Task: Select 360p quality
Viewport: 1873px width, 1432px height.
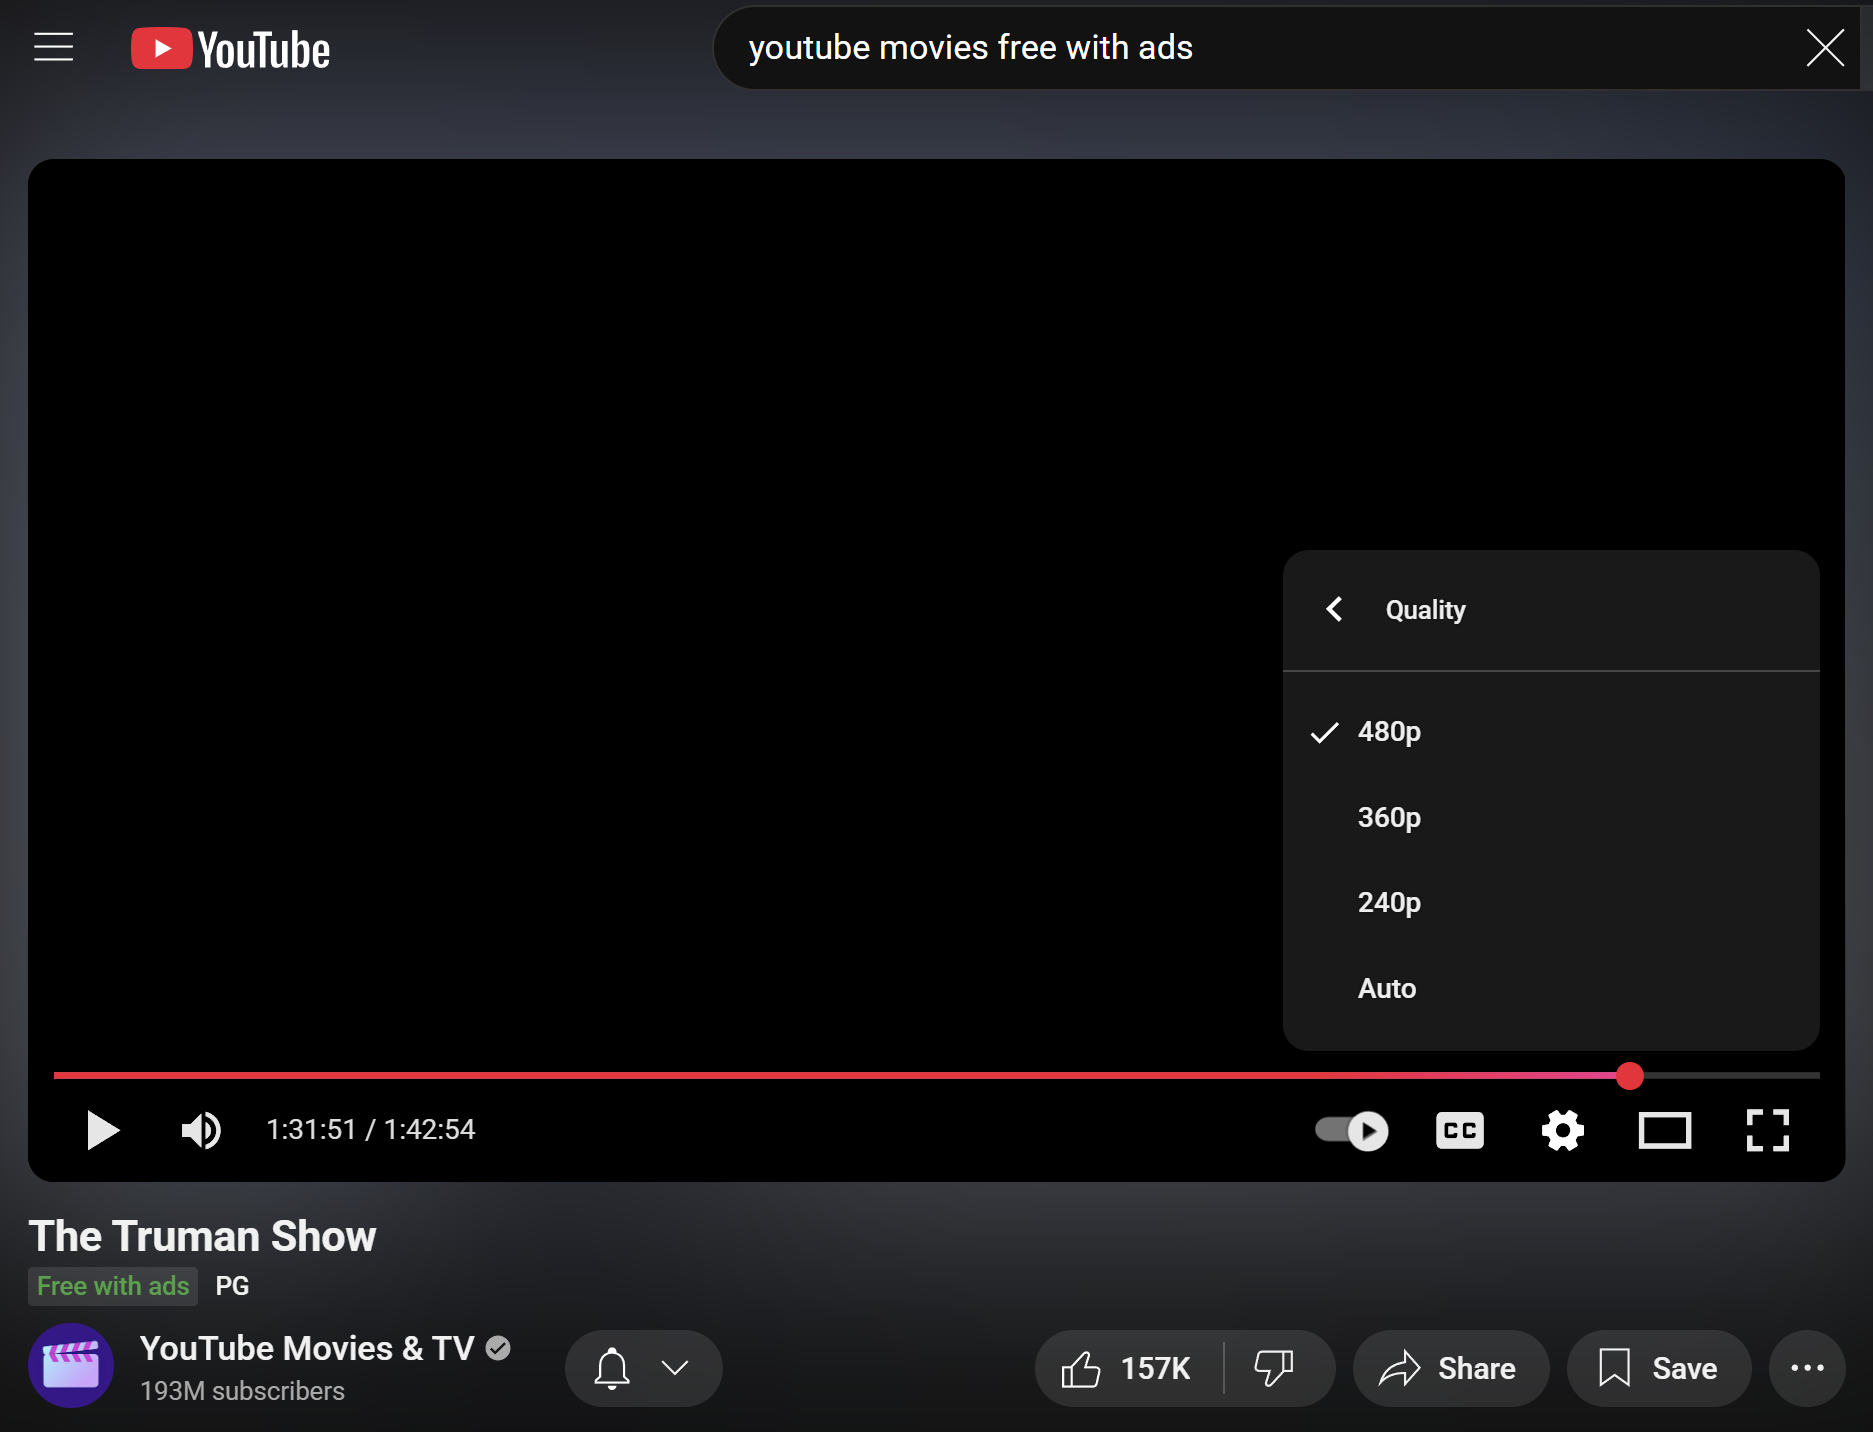Action: point(1551,817)
